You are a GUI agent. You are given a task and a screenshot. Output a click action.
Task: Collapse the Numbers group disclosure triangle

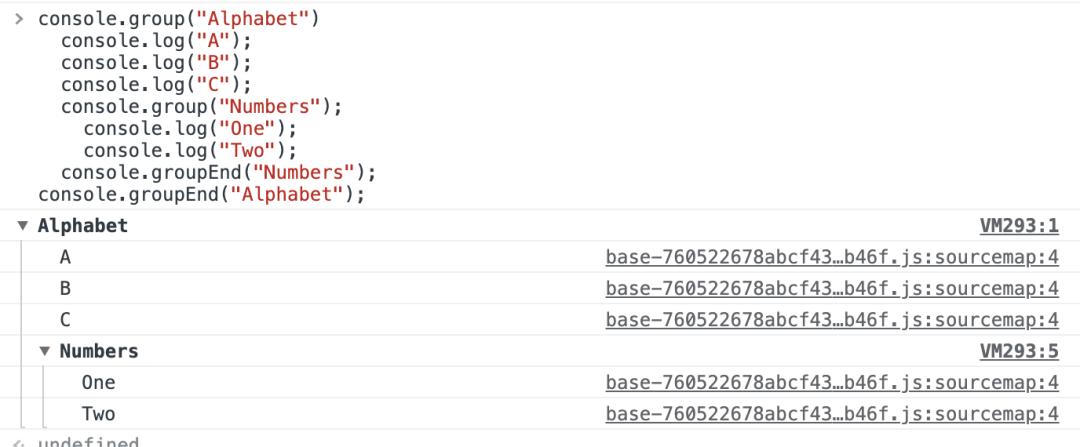tap(45, 352)
